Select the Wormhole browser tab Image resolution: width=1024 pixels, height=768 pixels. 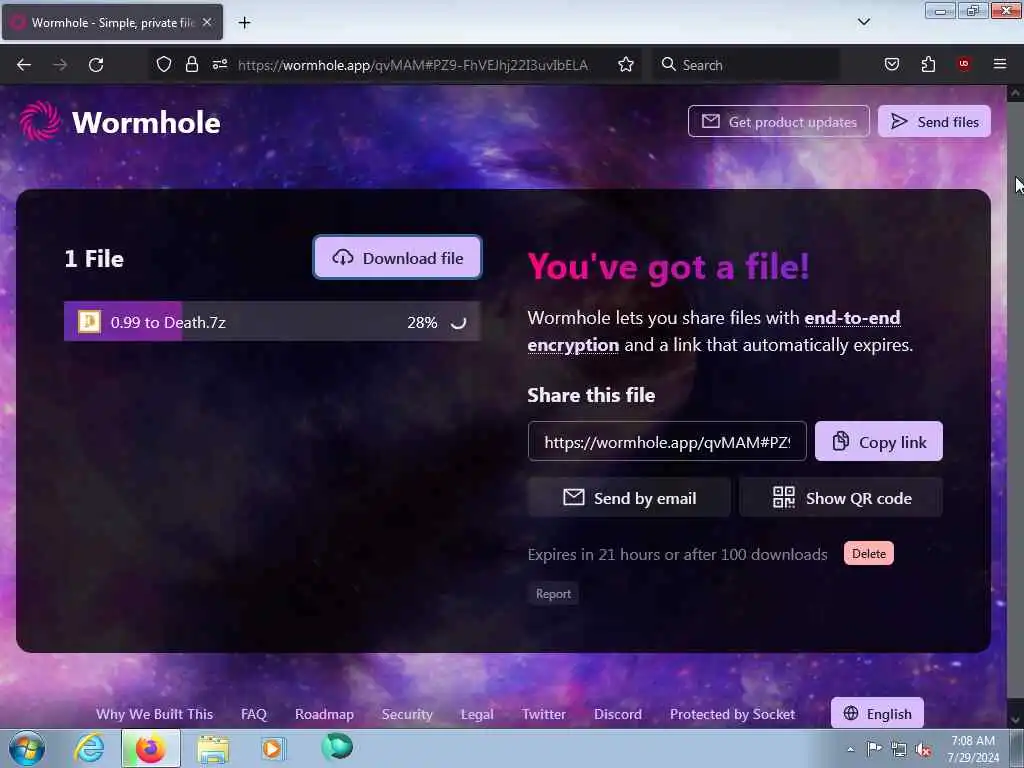coord(112,22)
